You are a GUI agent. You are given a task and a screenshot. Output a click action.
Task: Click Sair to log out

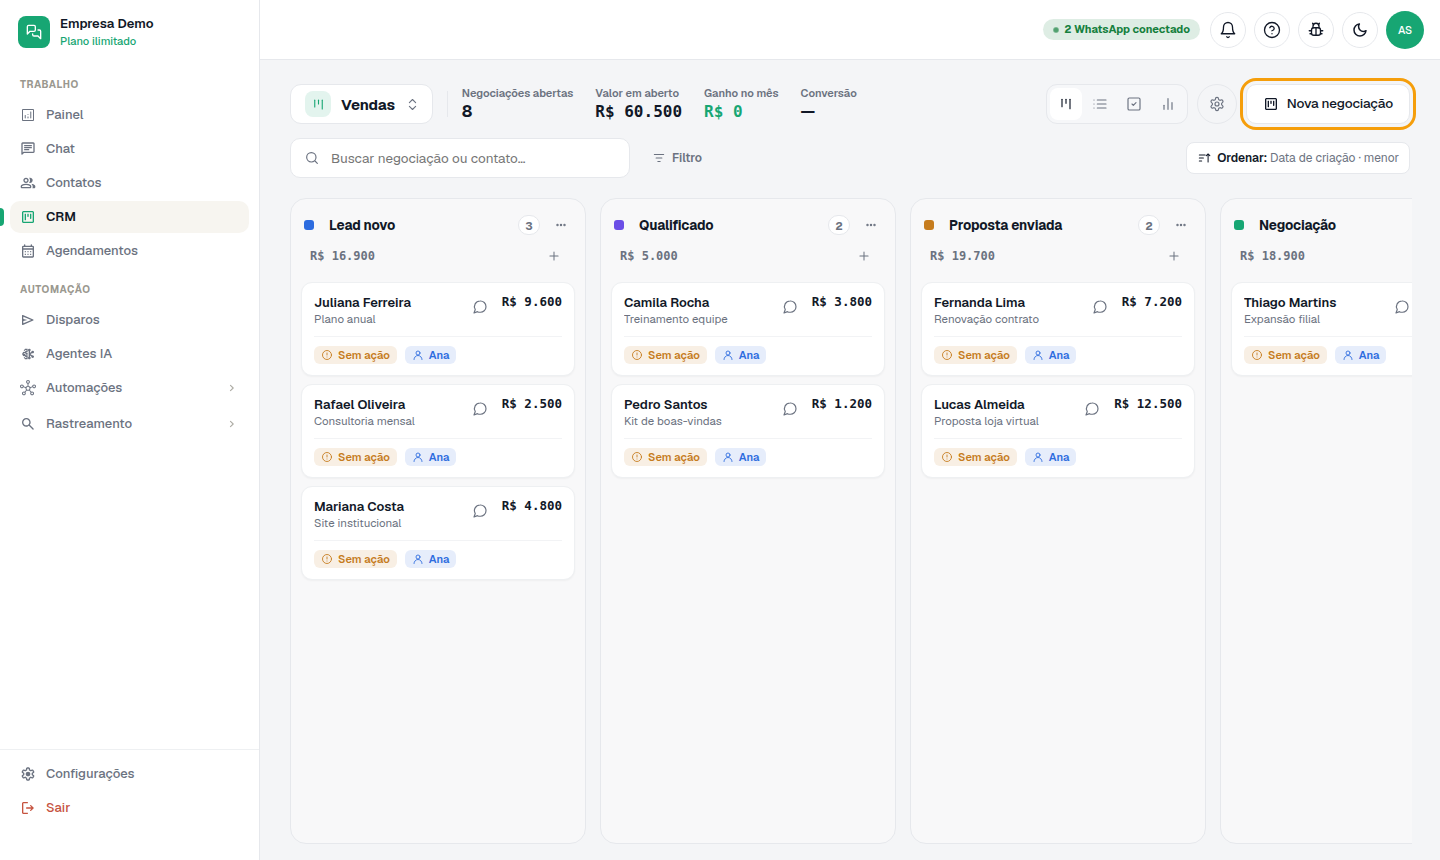[130, 808]
